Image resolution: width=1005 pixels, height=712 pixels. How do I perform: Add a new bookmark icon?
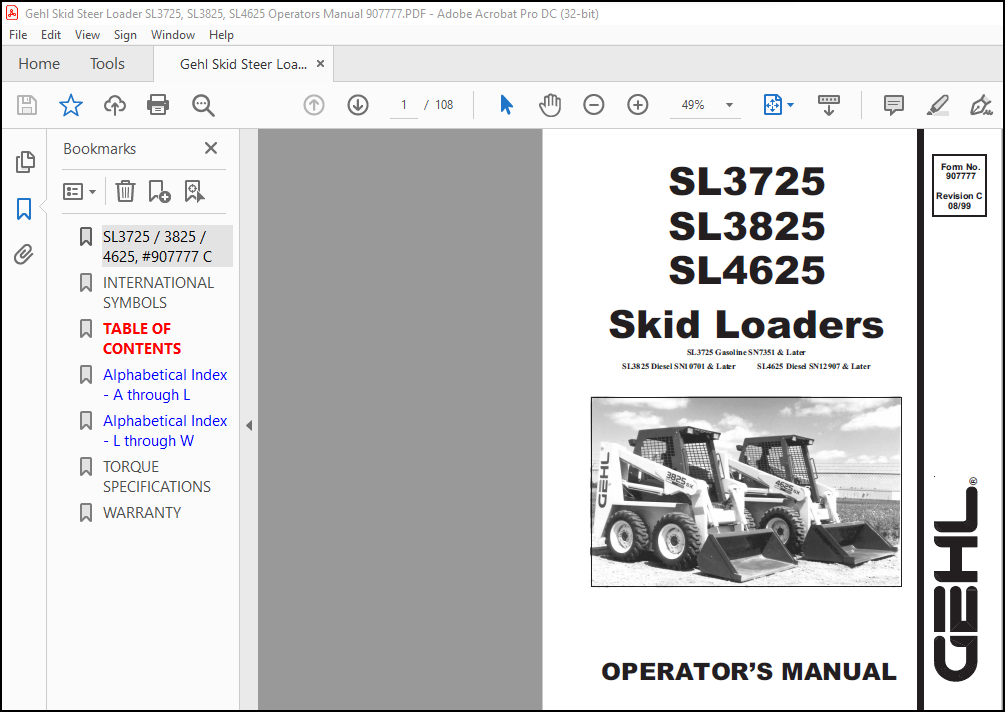click(x=159, y=191)
